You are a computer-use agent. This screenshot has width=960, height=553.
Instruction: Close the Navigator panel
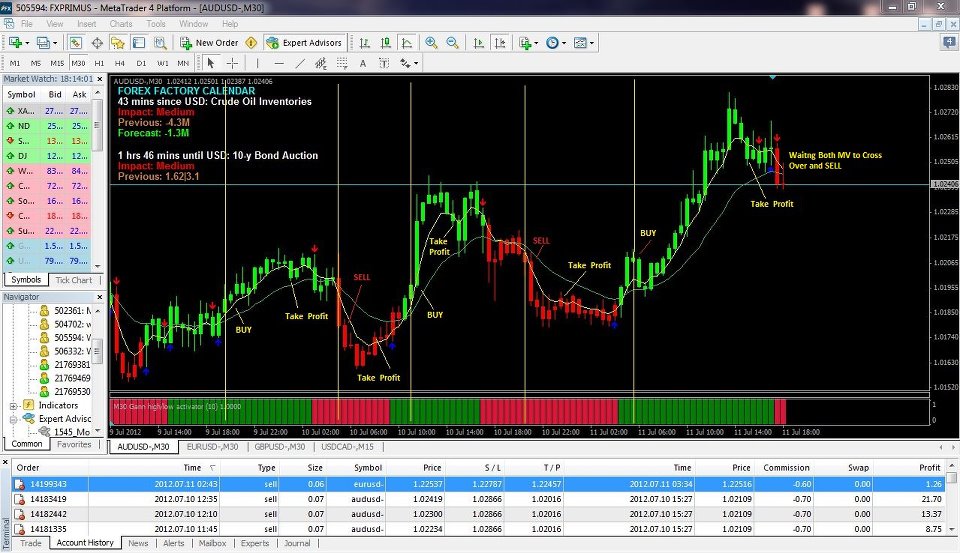pos(98,297)
